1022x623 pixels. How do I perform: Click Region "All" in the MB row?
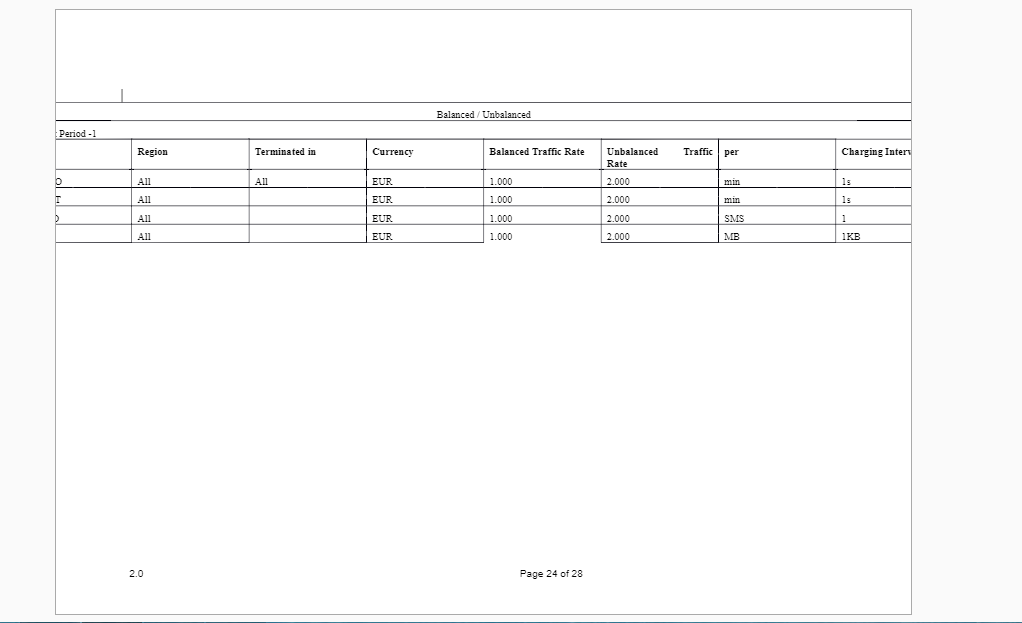click(144, 237)
